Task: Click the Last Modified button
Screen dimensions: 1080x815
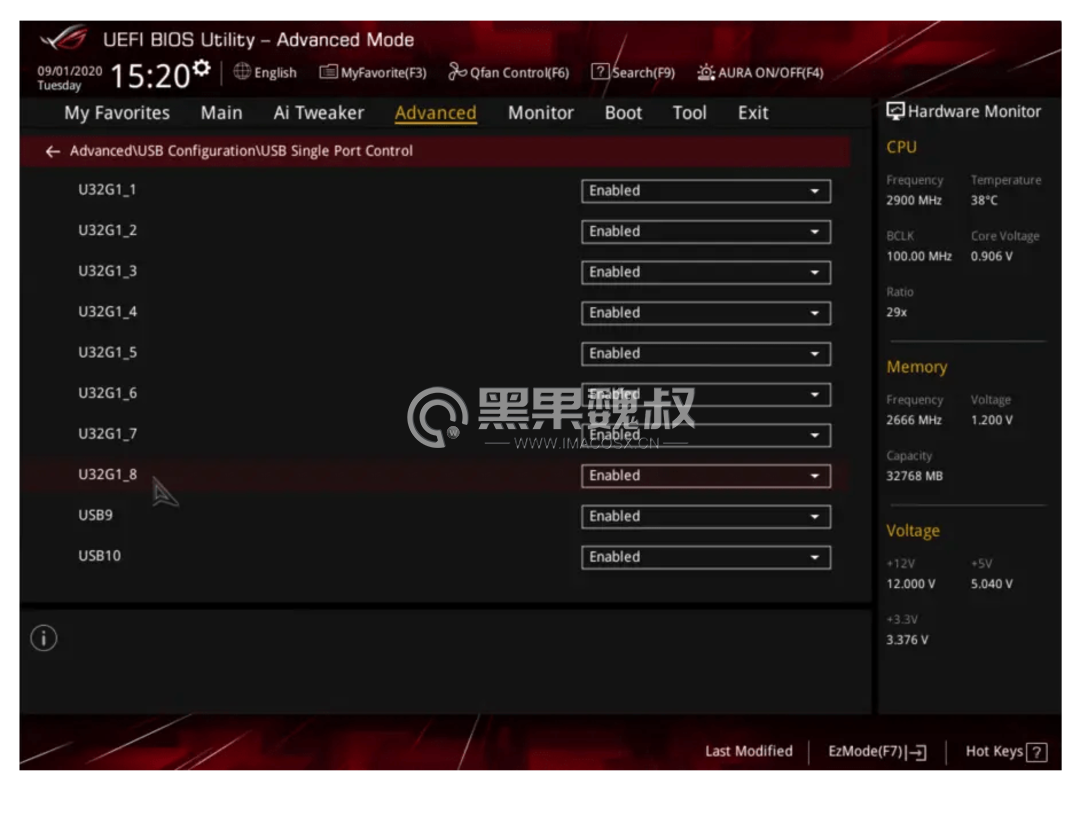Action: (749, 752)
